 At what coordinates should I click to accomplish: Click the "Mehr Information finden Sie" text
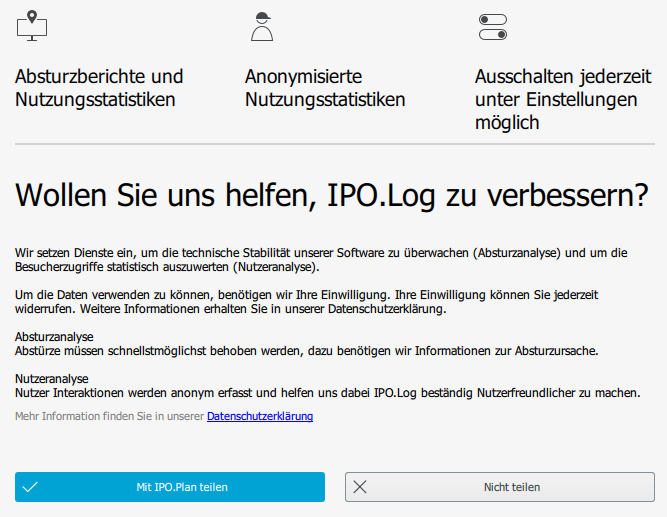pyautogui.click(x=109, y=416)
